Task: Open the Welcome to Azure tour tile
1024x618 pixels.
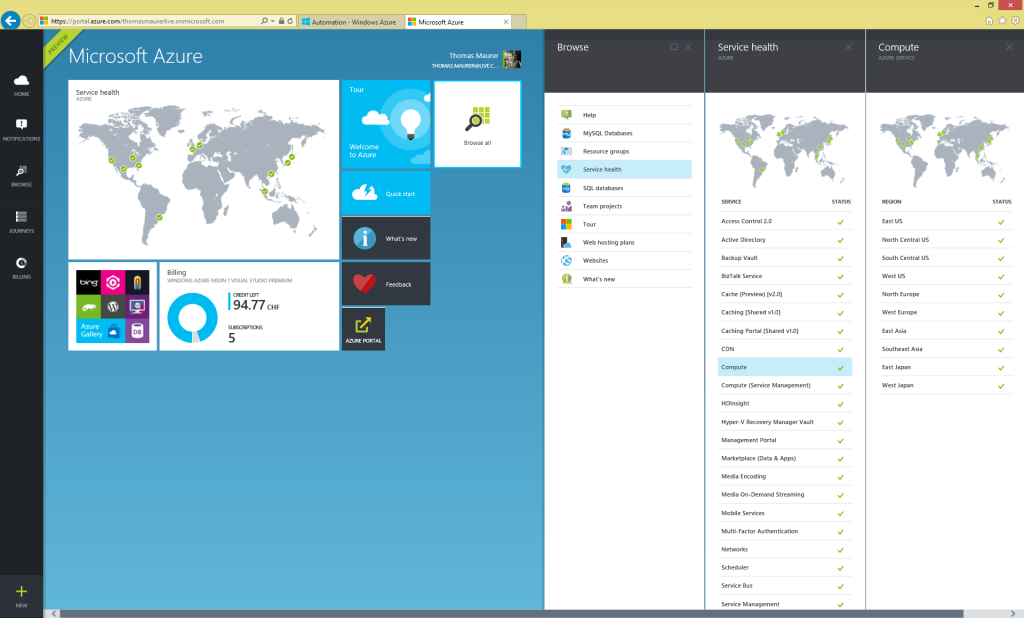Action: (x=386, y=124)
